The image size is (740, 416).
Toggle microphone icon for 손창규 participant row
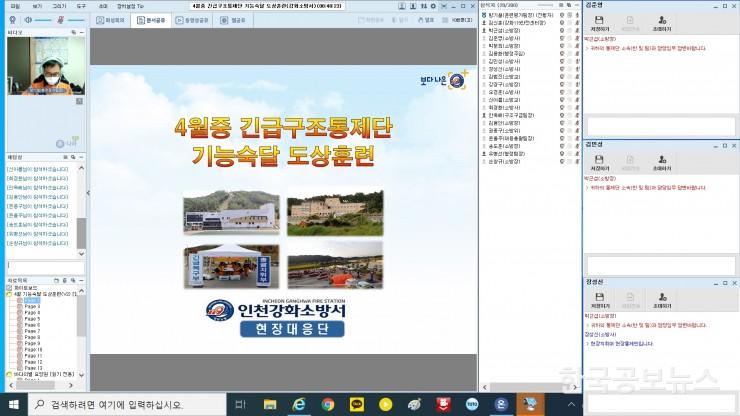(577, 161)
